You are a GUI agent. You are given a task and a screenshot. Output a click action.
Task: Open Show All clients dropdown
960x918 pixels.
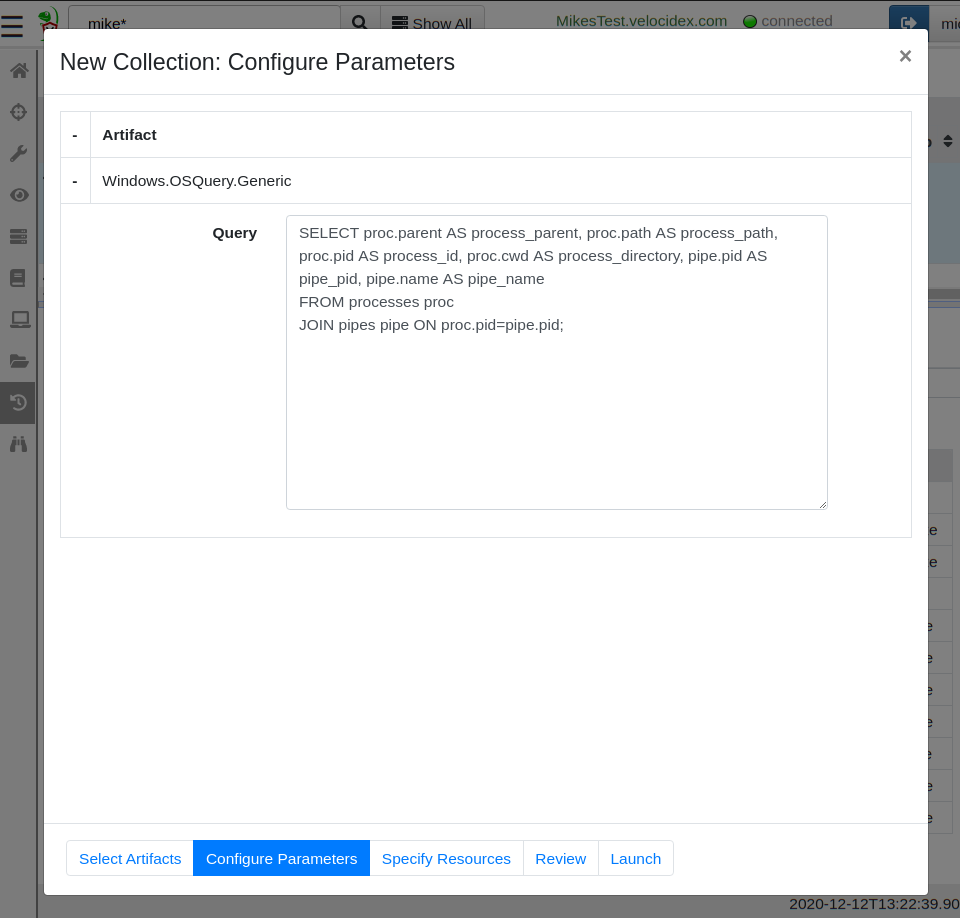tap(432, 23)
